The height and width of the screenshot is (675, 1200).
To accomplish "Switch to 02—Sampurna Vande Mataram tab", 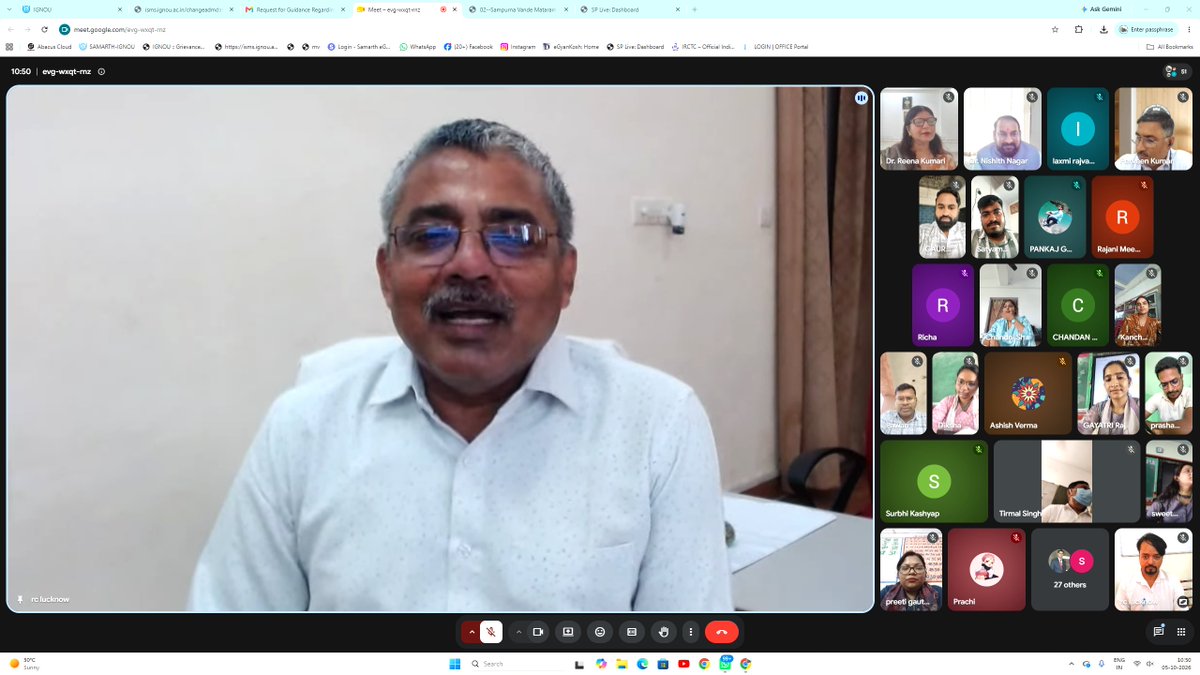I will (x=516, y=9).
